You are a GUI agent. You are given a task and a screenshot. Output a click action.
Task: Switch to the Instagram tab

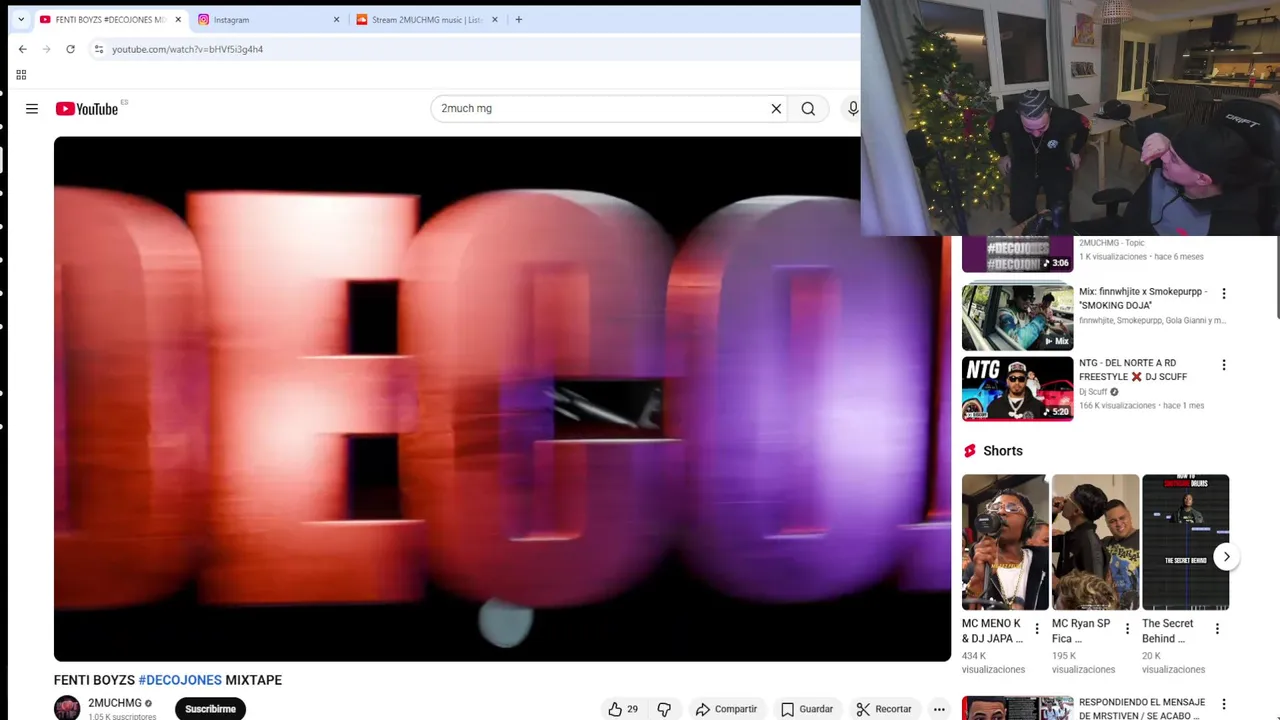(268, 19)
